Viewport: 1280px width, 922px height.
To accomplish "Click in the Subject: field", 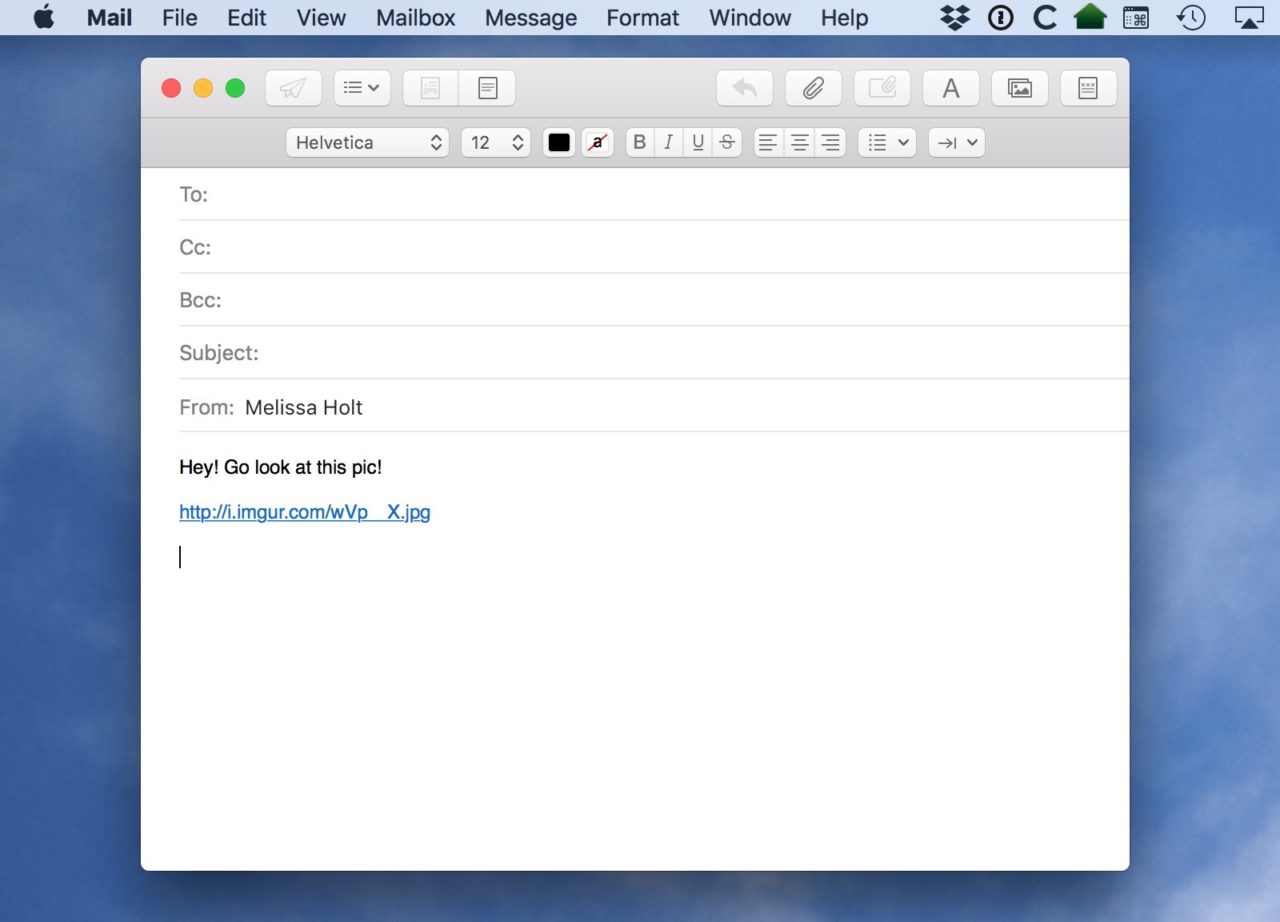I will (x=654, y=353).
